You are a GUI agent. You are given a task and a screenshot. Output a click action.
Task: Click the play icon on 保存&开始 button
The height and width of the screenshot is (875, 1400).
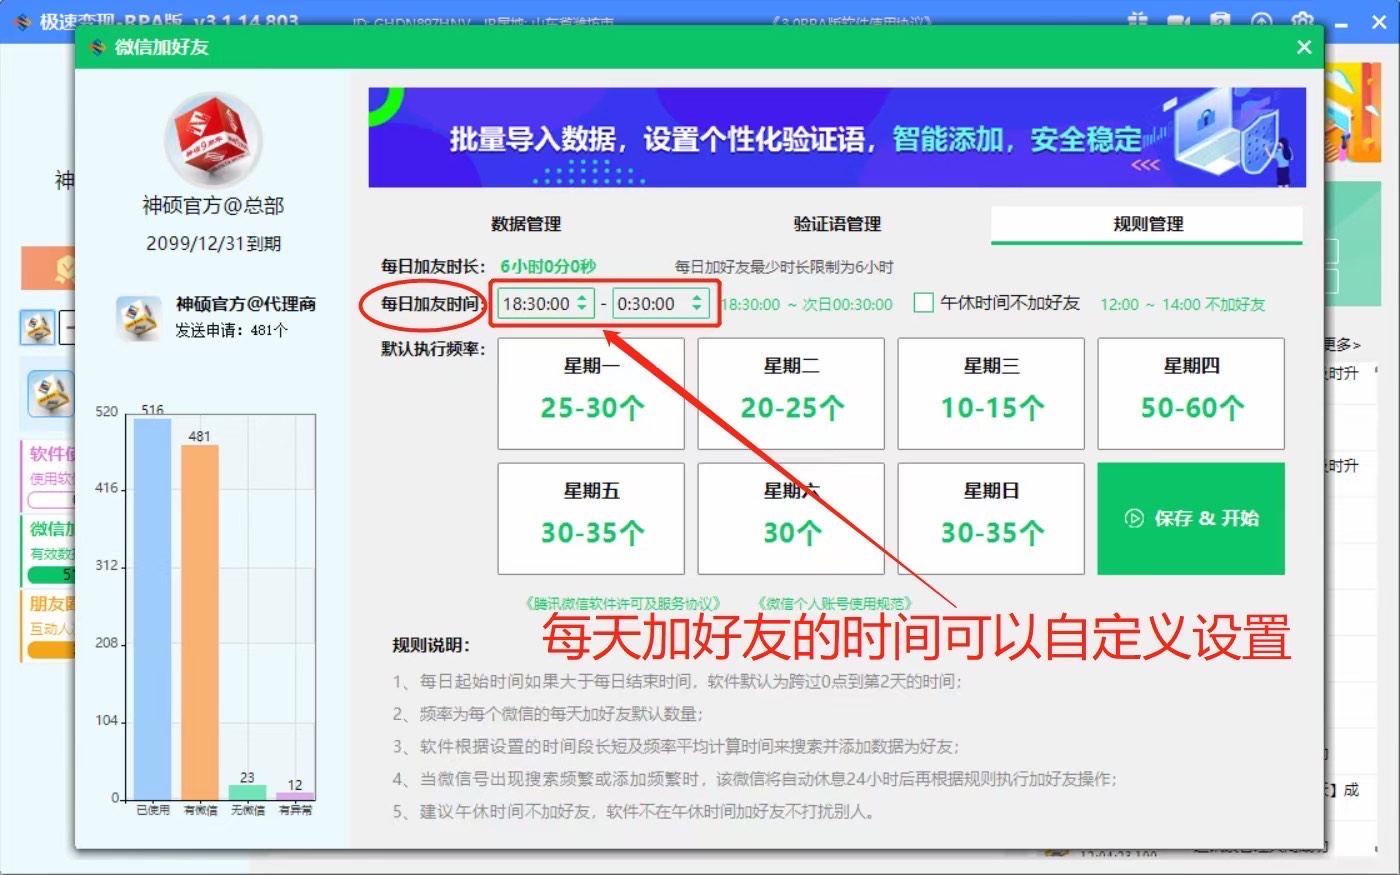click(x=1132, y=518)
